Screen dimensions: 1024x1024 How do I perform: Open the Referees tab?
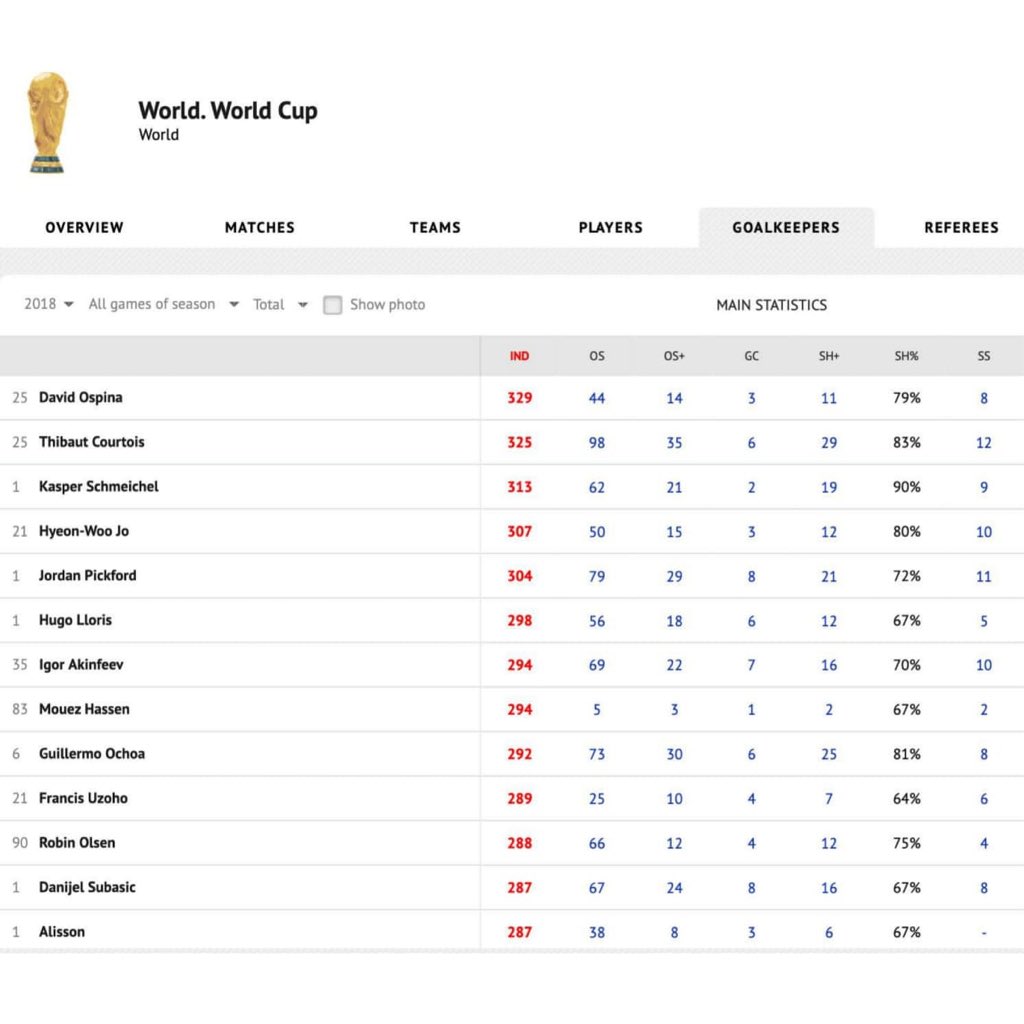pyautogui.click(x=961, y=227)
